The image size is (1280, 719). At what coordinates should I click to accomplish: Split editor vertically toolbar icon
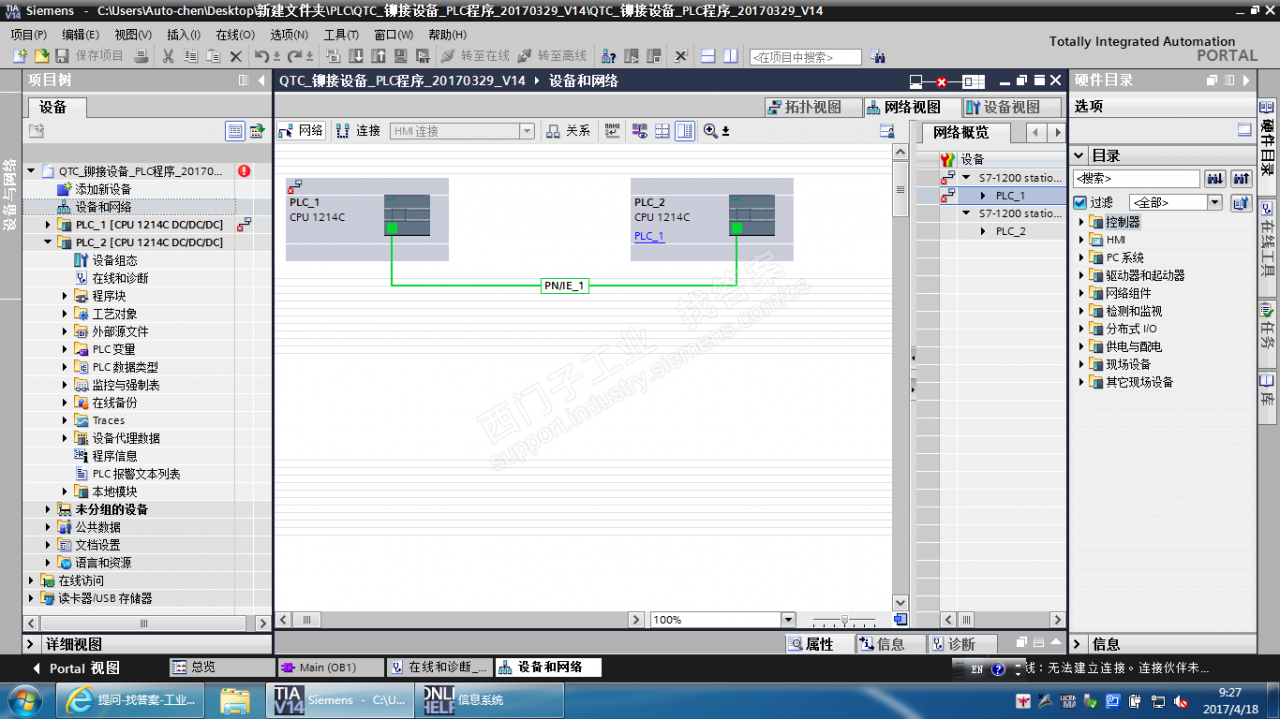[x=731, y=57]
